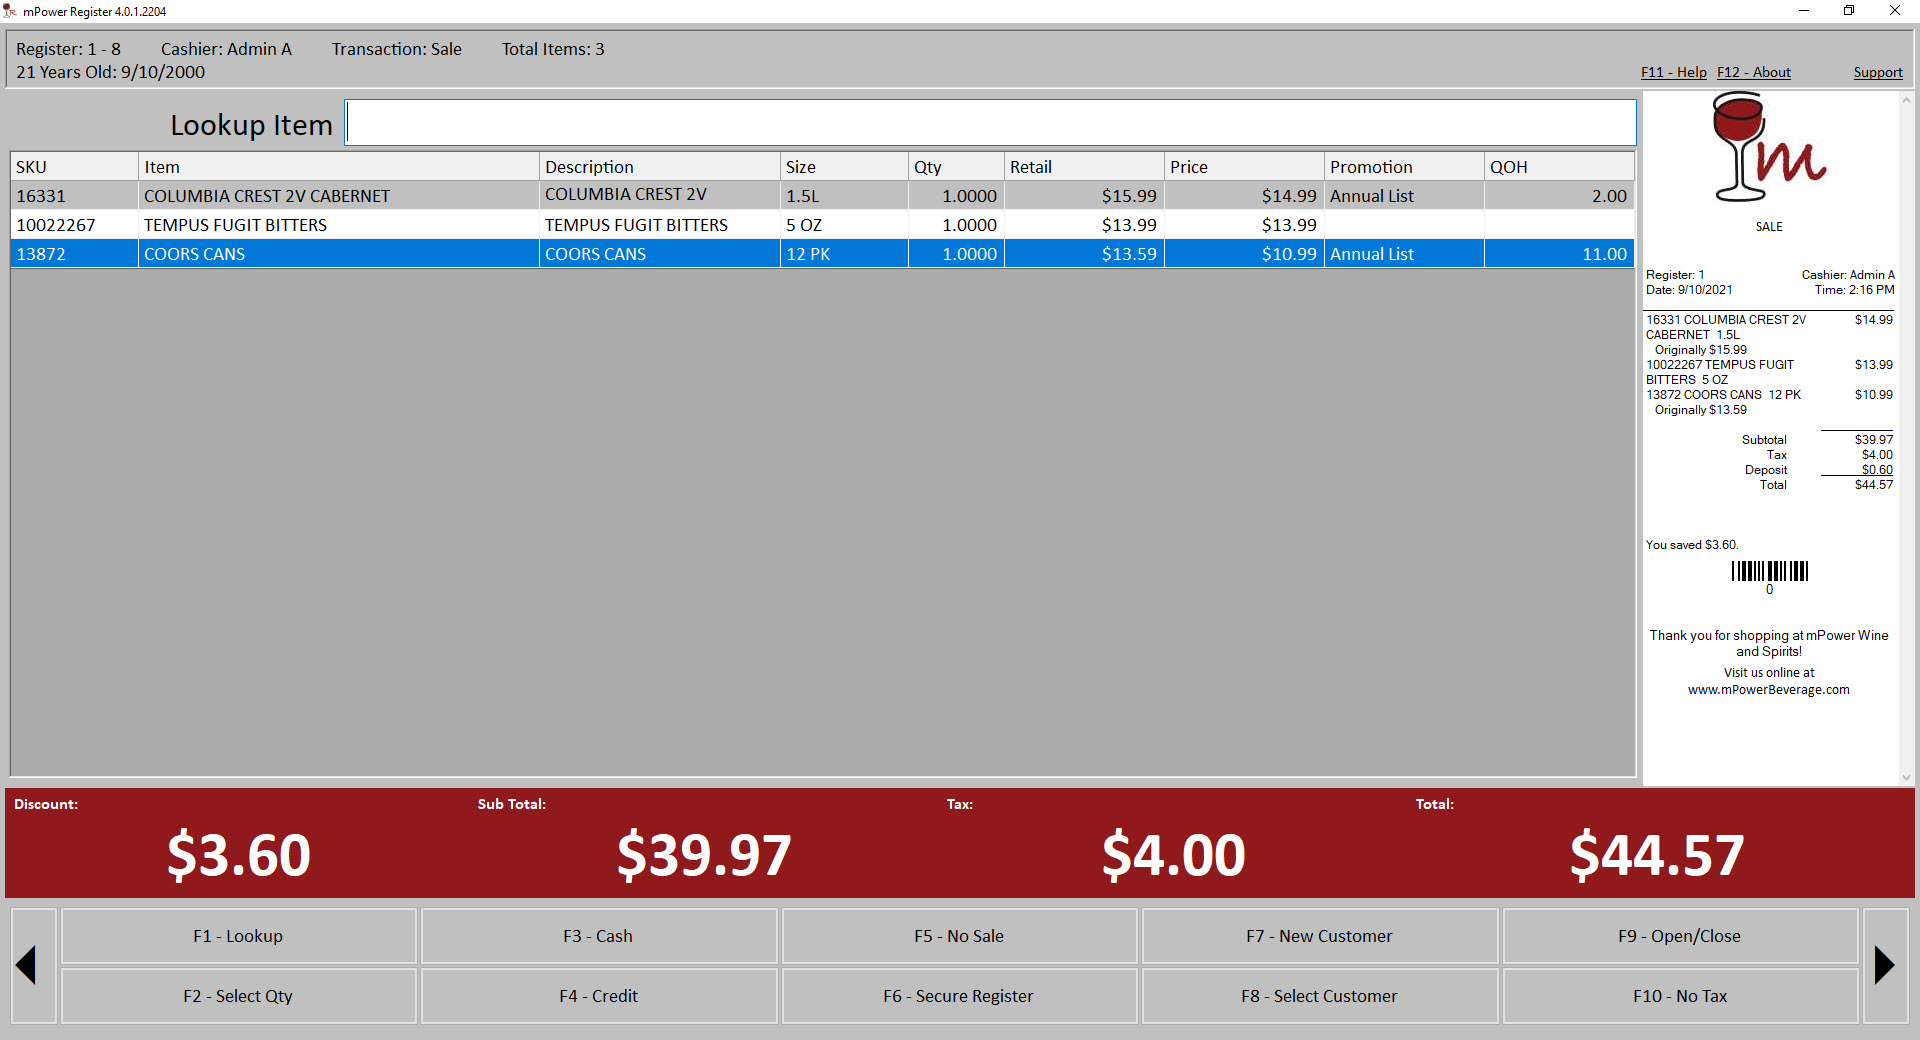Open the Support link
Screen dimensions: 1920x1040
click(x=1877, y=72)
